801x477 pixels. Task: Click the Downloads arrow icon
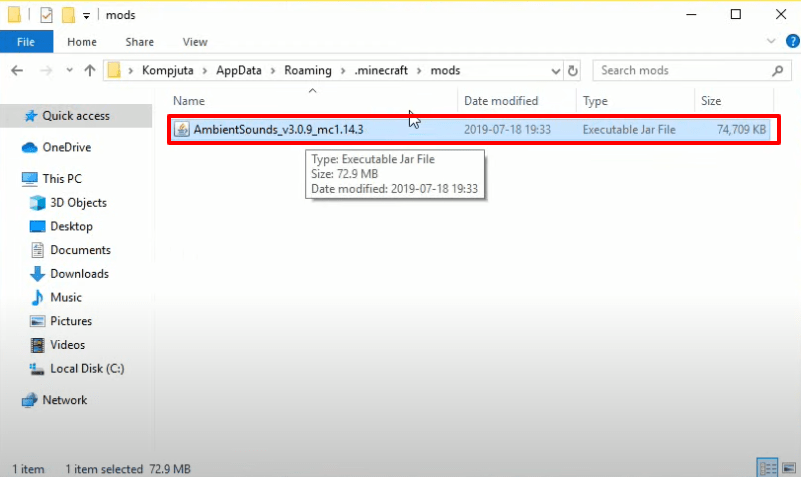pos(37,274)
